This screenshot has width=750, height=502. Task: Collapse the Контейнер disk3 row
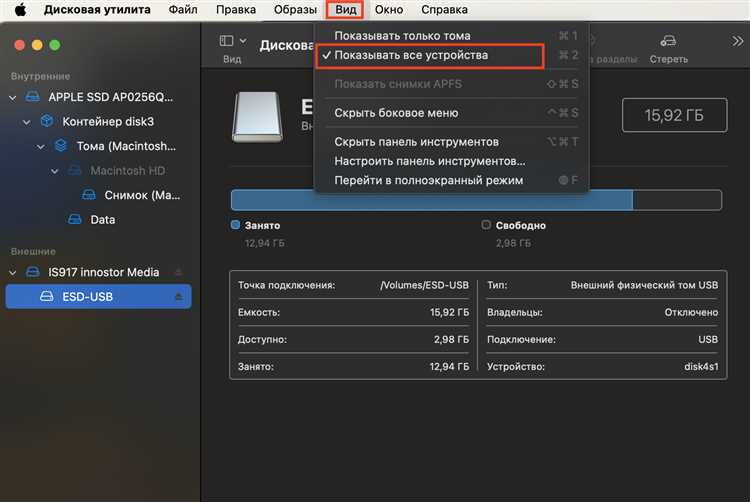pos(27,122)
